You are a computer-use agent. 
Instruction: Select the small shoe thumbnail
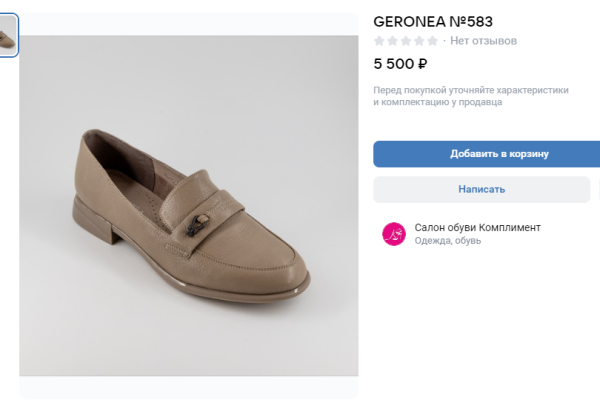point(8,37)
